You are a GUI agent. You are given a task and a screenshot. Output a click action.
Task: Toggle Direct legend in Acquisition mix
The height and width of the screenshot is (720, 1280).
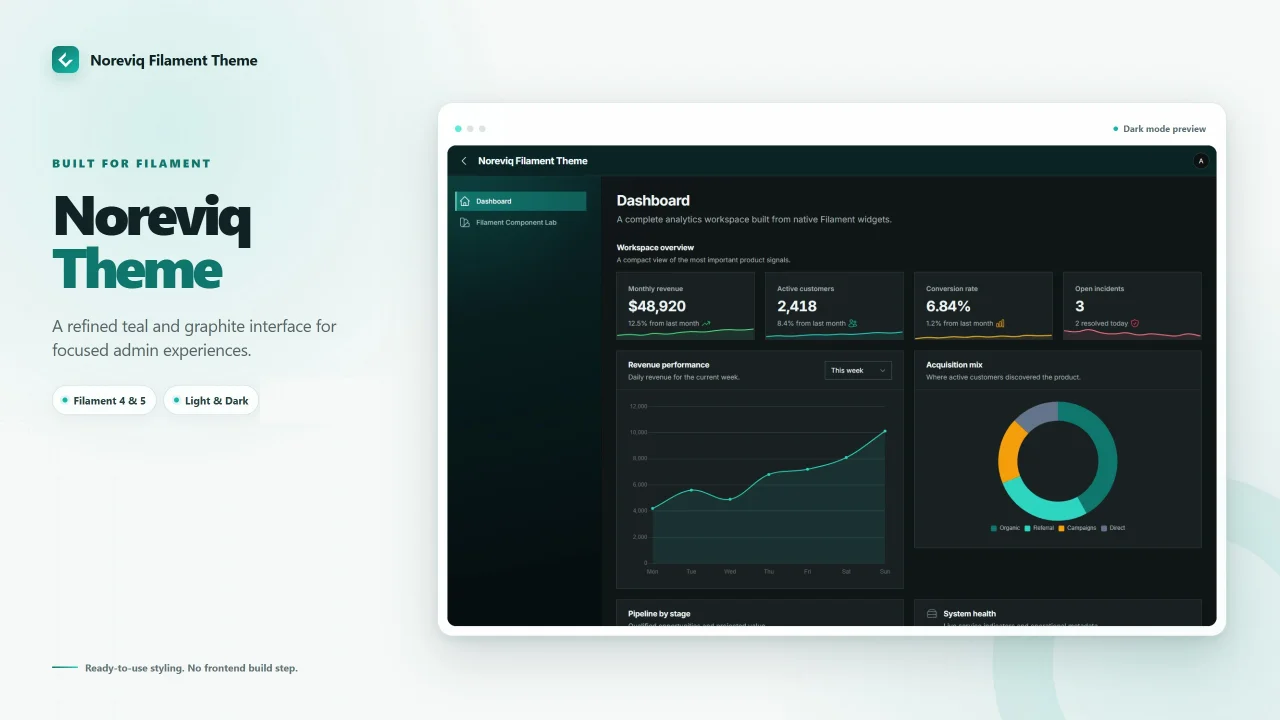coord(1113,528)
